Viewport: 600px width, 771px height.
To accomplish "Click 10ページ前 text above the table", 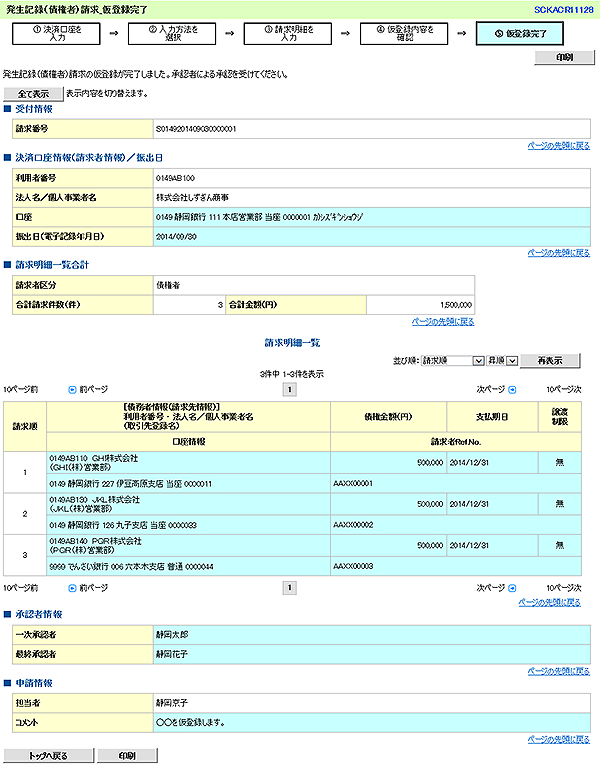I will (x=20, y=389).
